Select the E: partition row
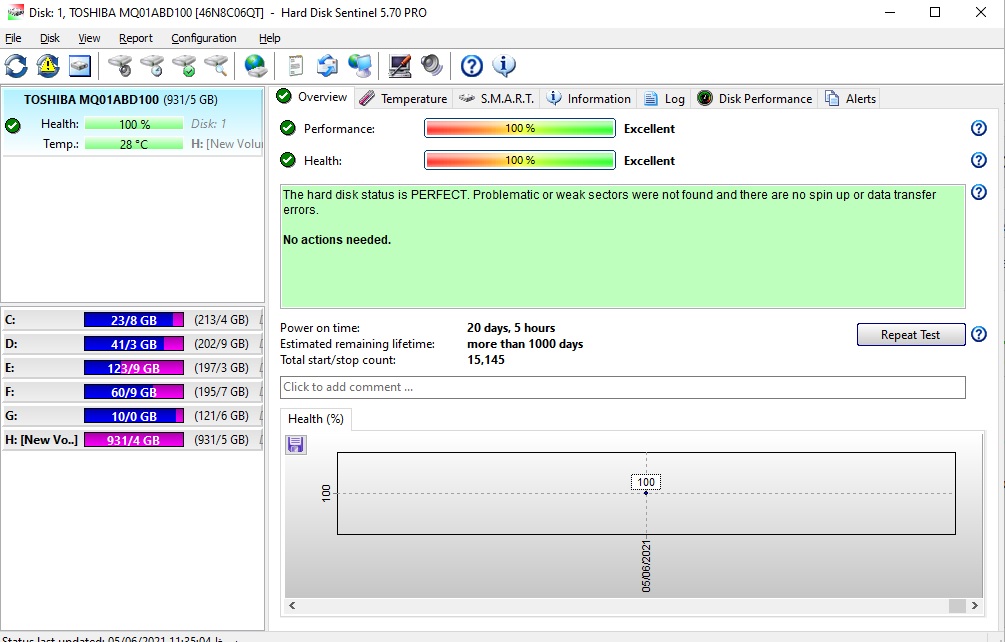The image size is (1005, 642). coord(133,368)
